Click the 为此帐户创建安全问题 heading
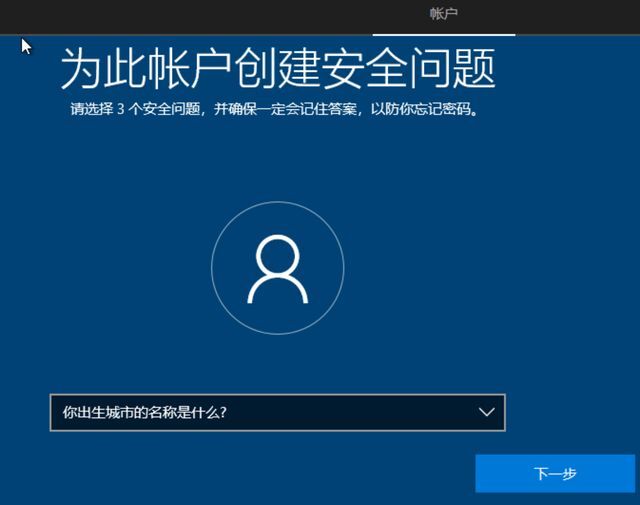 point(277,68)
